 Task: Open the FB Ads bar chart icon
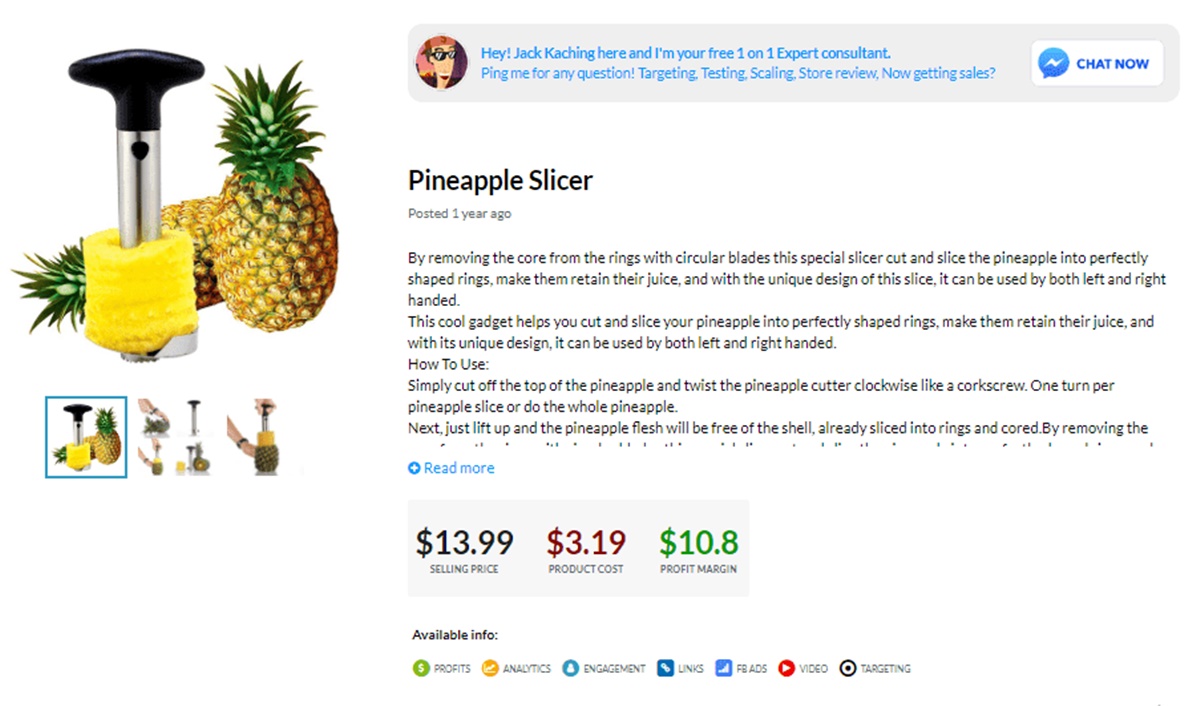pos(724,668)
